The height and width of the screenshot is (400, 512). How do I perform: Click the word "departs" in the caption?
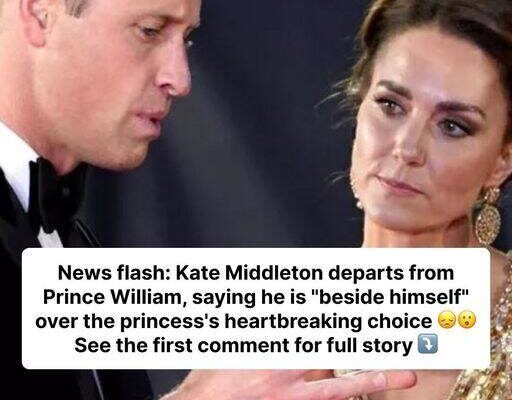click(x=367, y=275)
